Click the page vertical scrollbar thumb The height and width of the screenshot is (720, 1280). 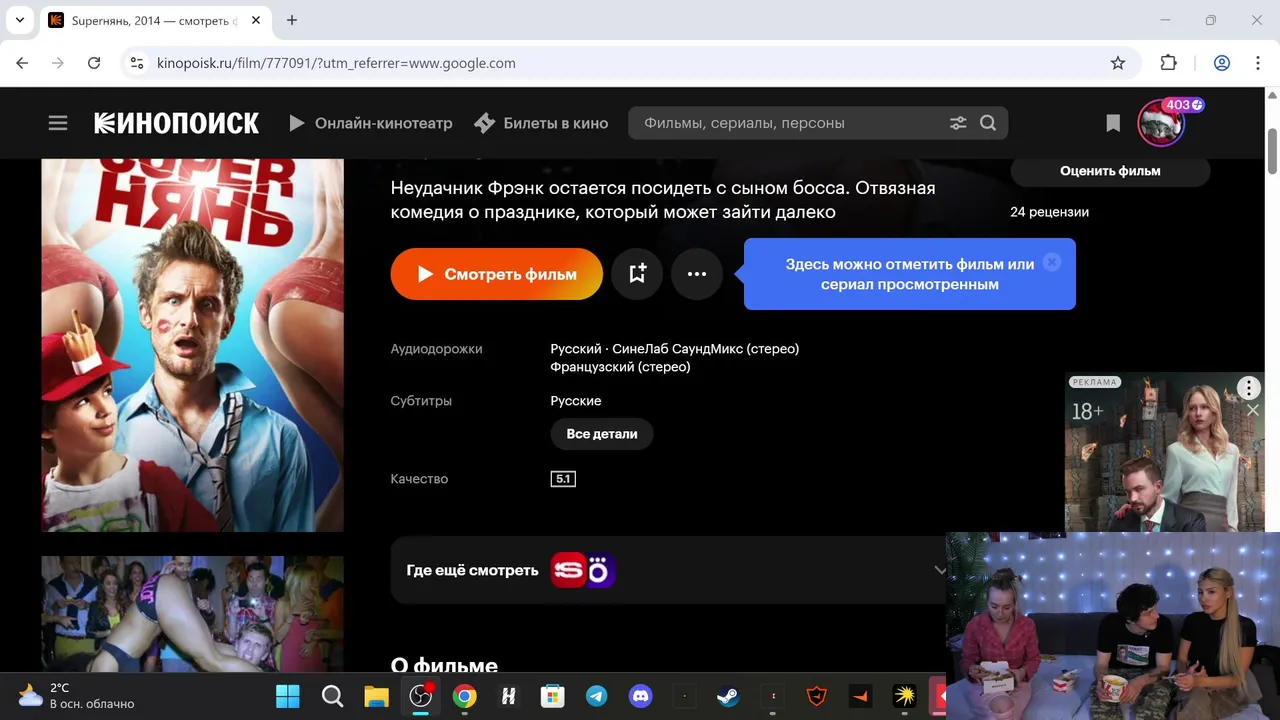point(1273,150)
